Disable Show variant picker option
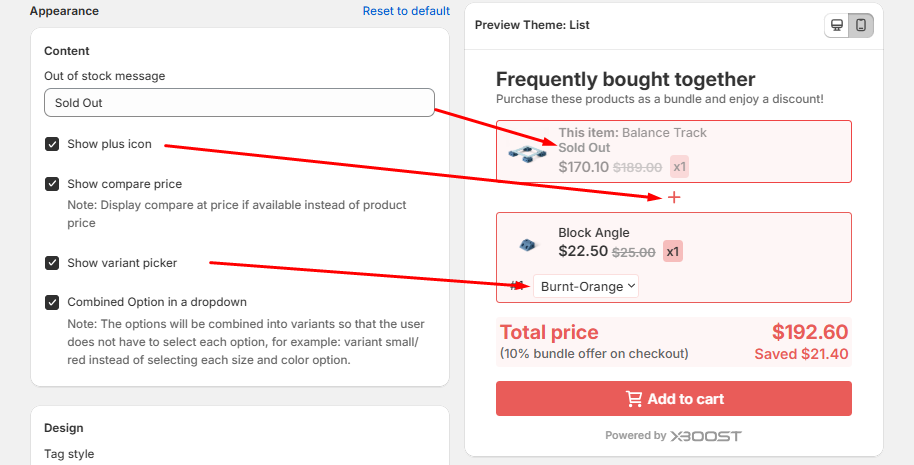914x465 pixels. pyautogui.click(x=52, y=263)
